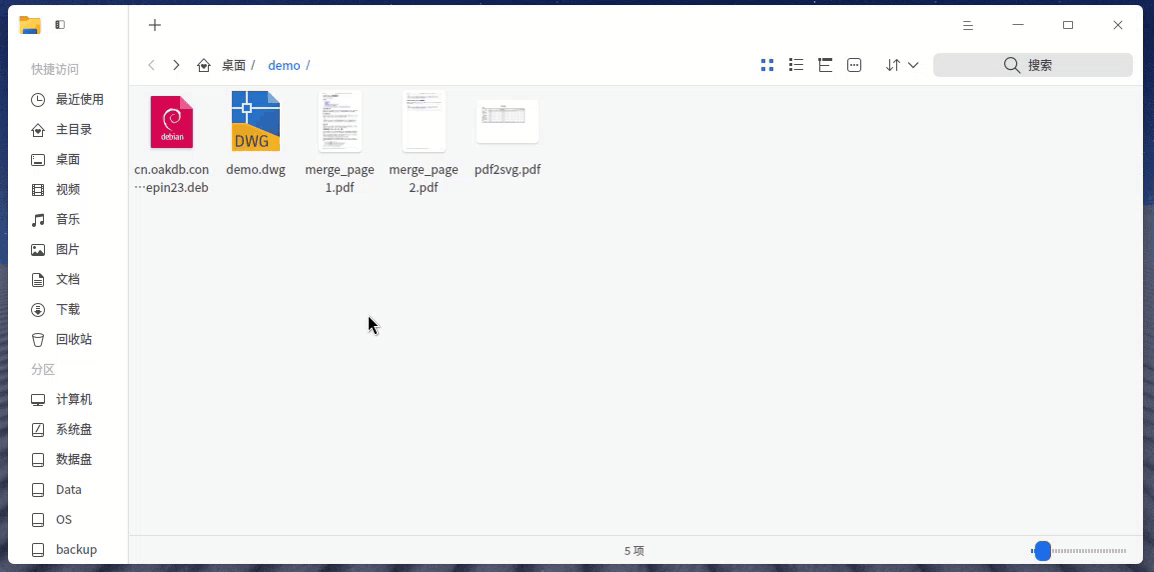This screenshot has height=572, width=1154.
Task: Click the pdf2svg.pdf file name
Action: coord(508,169)
